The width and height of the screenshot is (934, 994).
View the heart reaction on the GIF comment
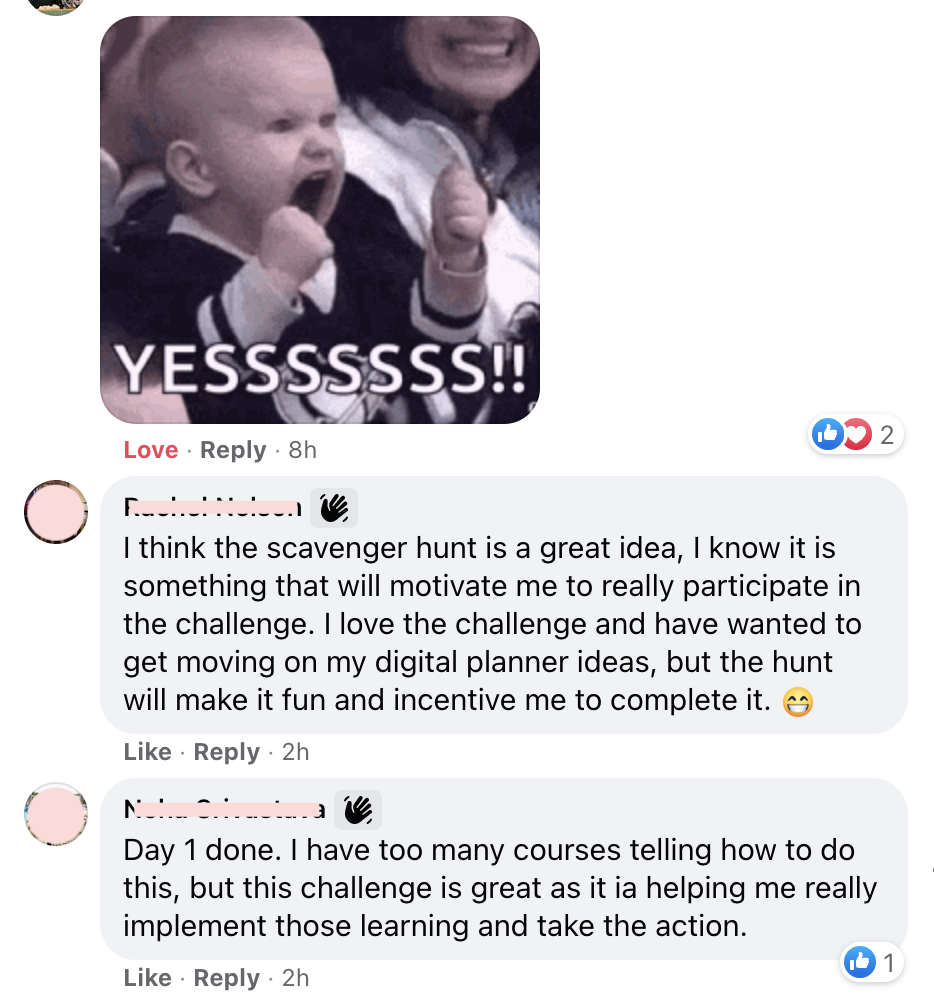(x=858, y=434)
